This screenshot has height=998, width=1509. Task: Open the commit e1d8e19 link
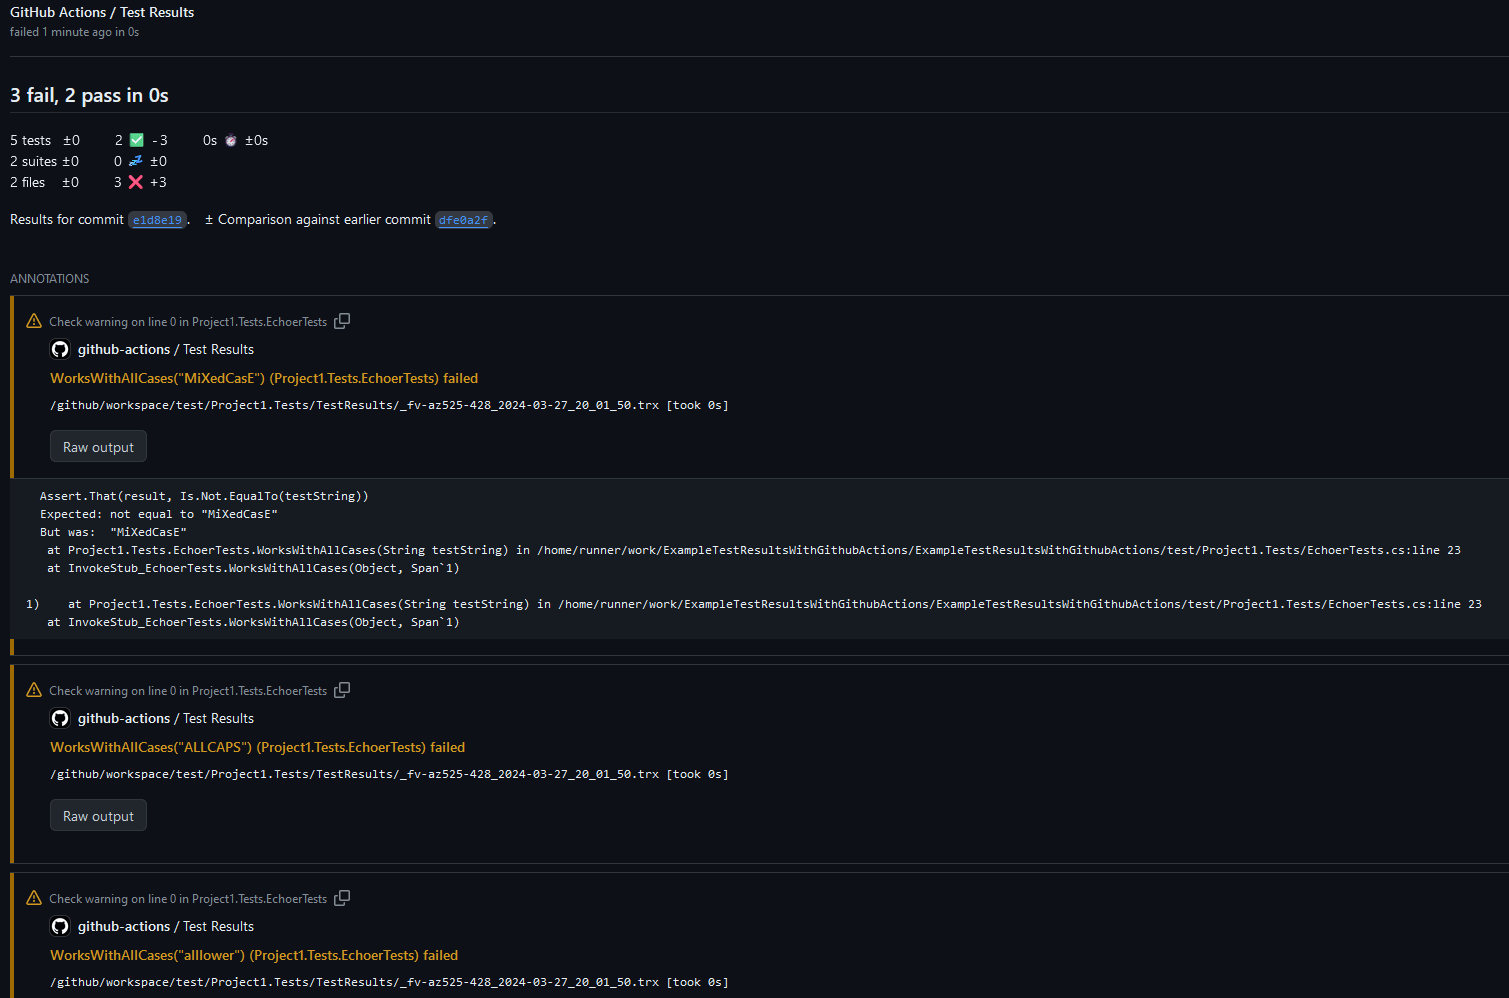(157, 219)
